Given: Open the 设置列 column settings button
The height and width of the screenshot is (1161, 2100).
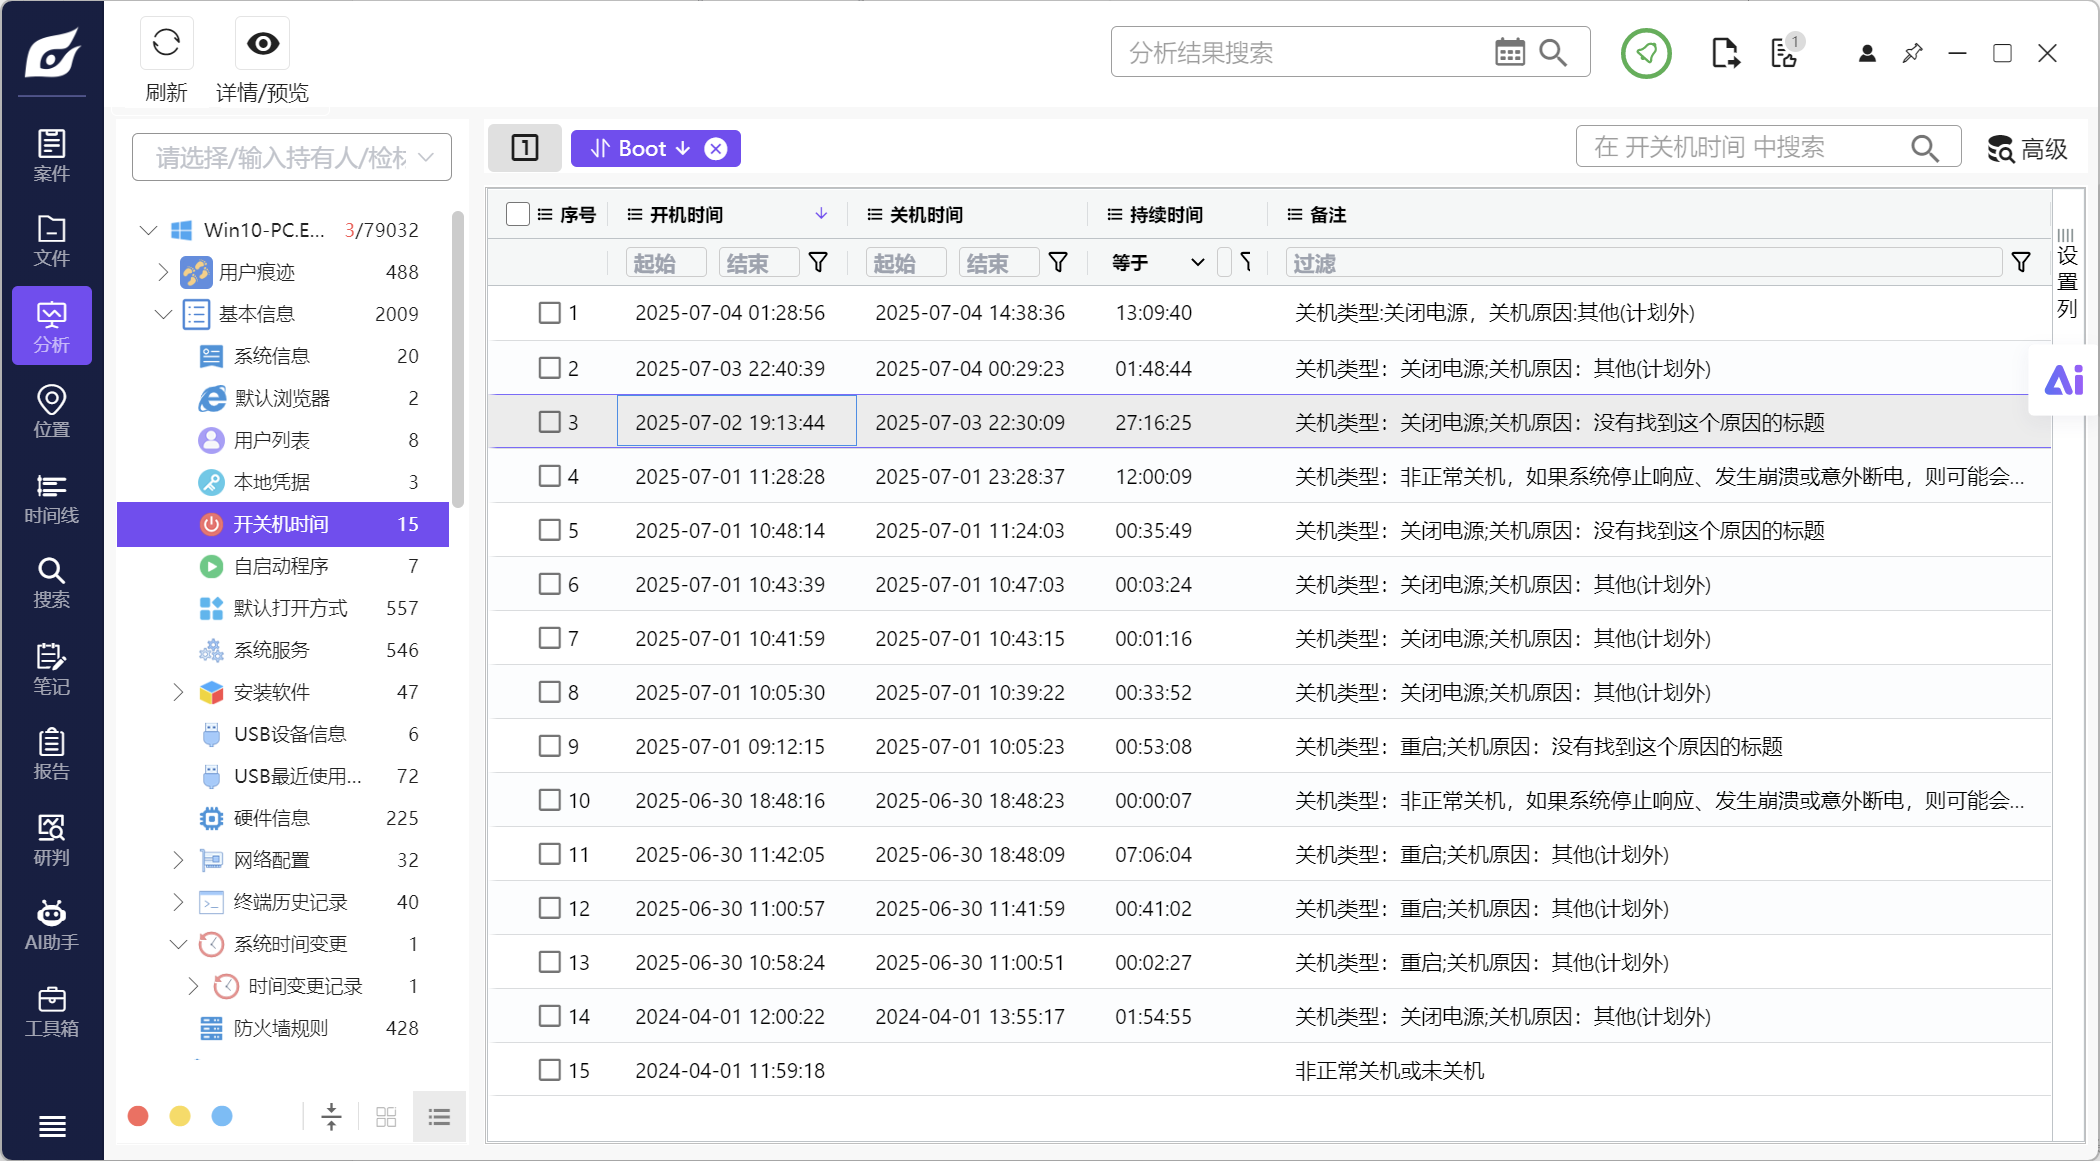Looking at the screenshot, I should click(x=2067, y=273).
